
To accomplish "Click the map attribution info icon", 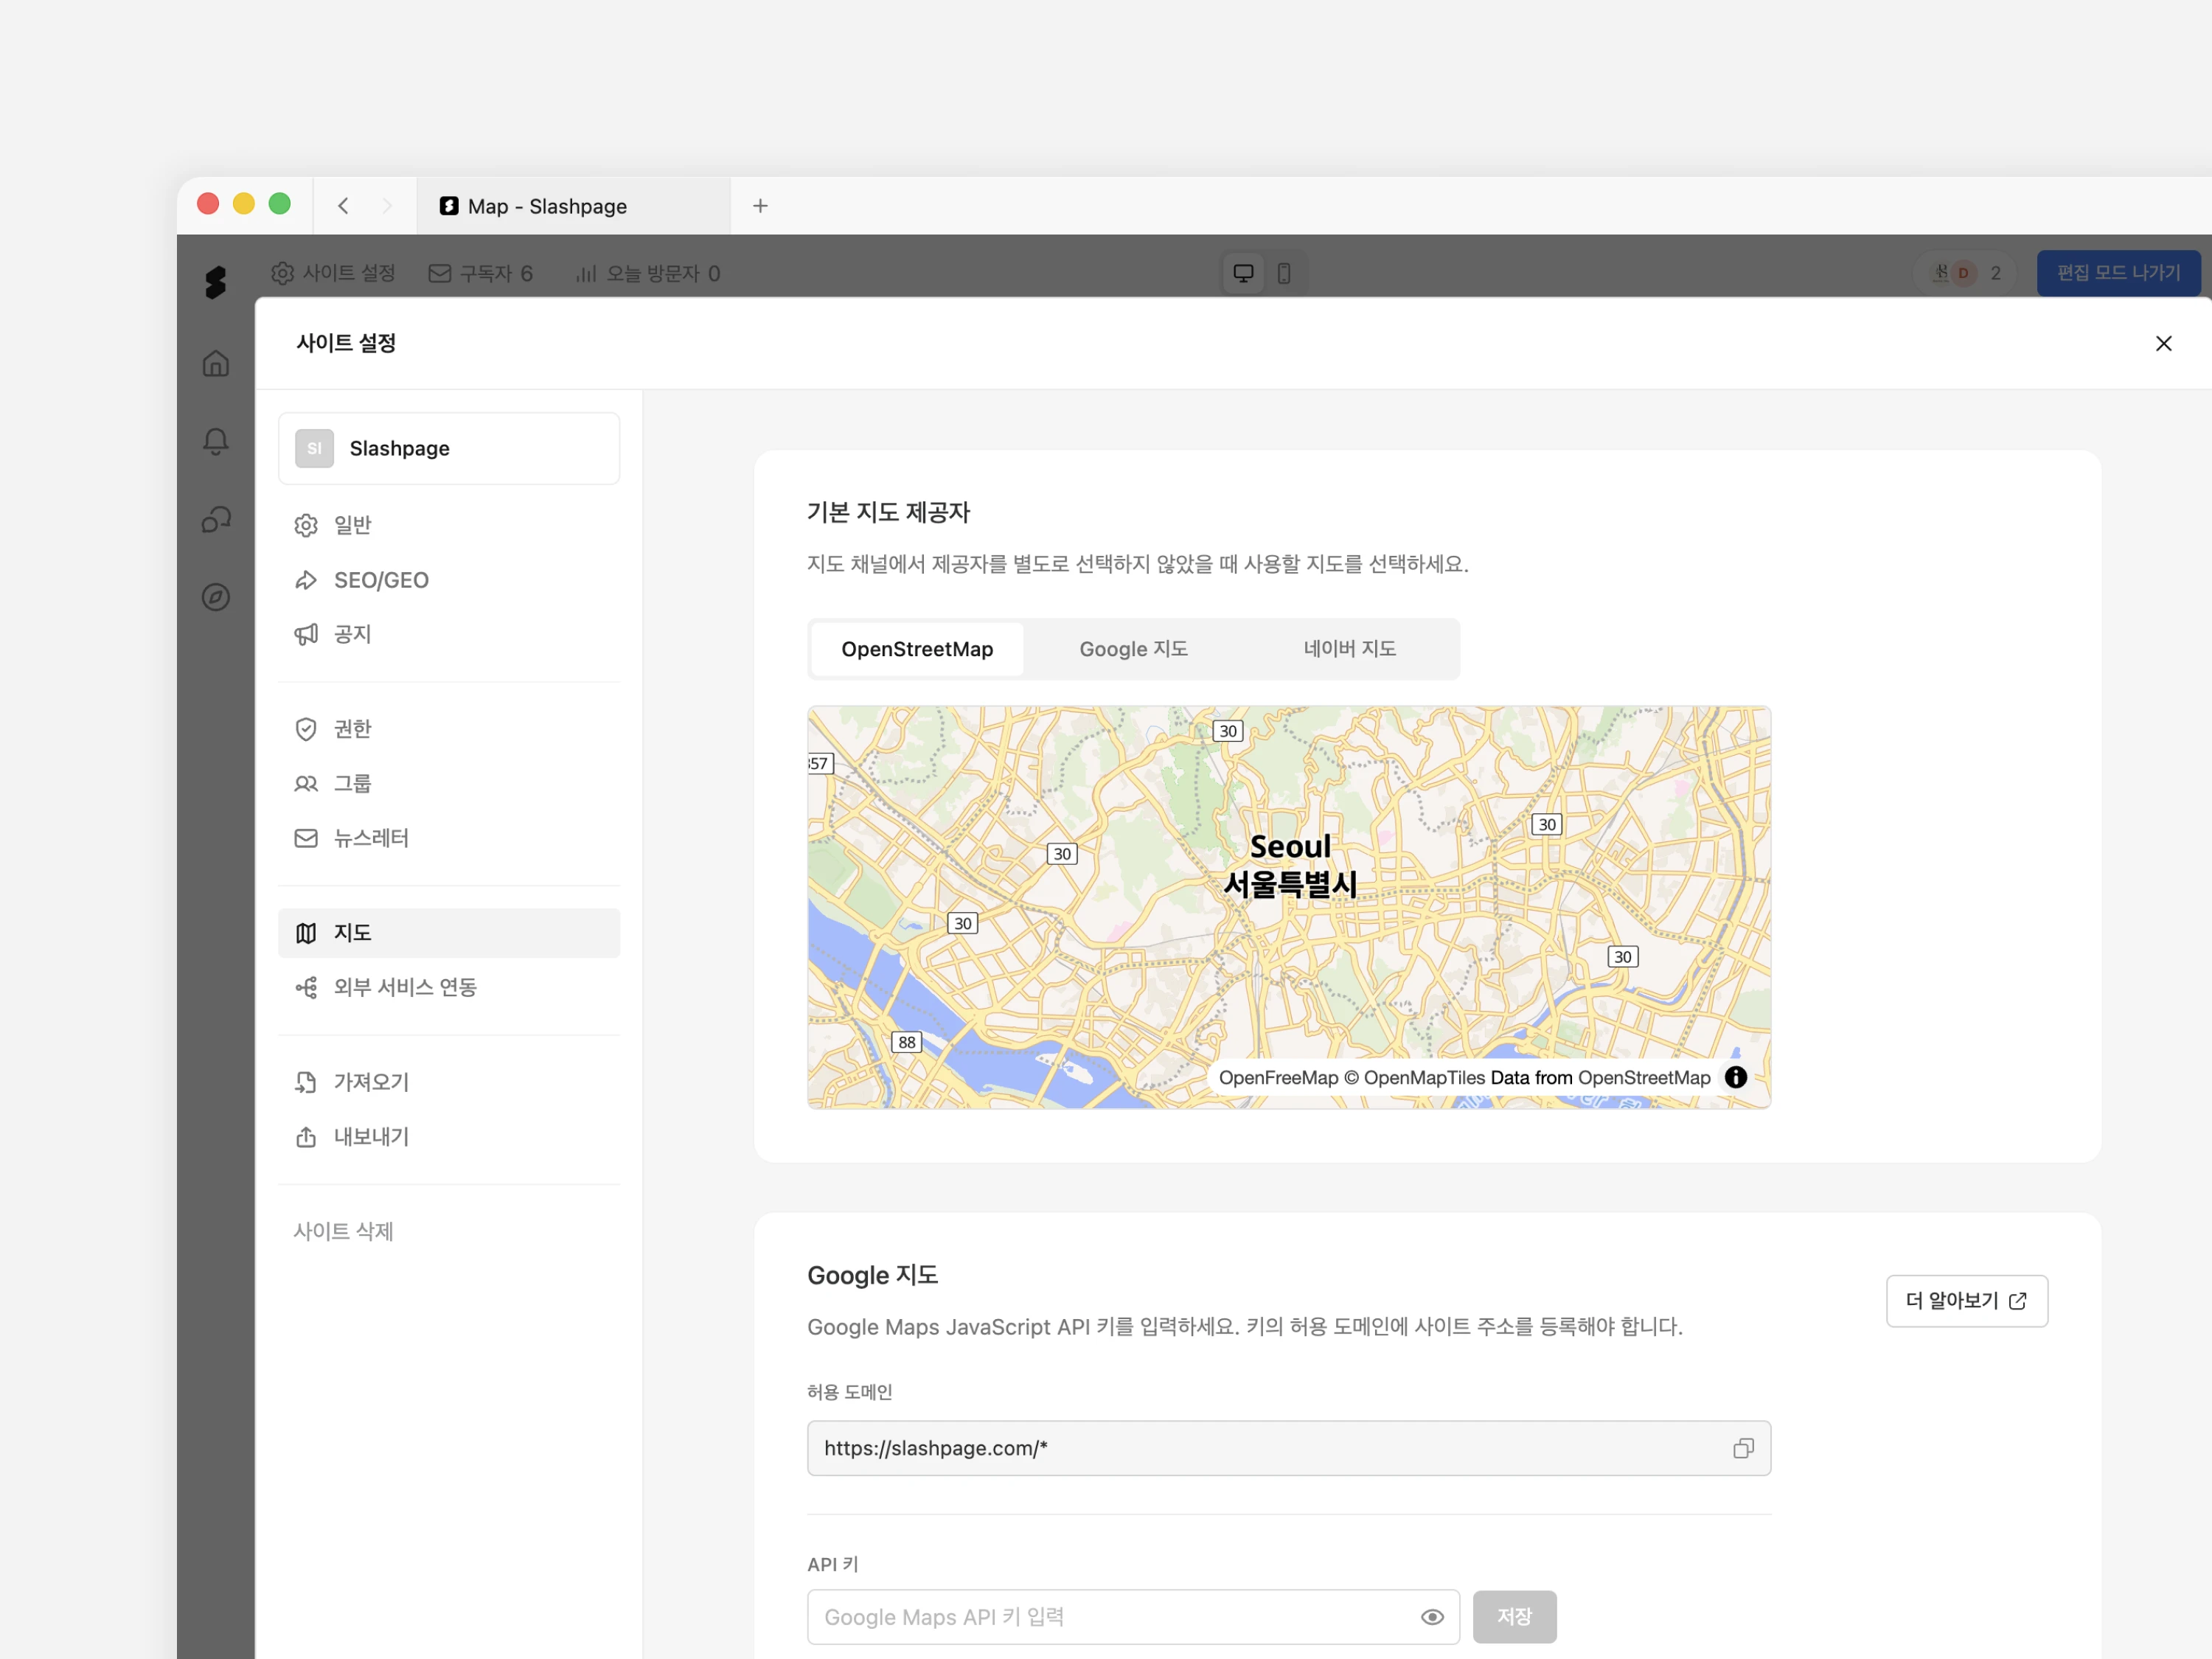I will tap(1736, 1077).
